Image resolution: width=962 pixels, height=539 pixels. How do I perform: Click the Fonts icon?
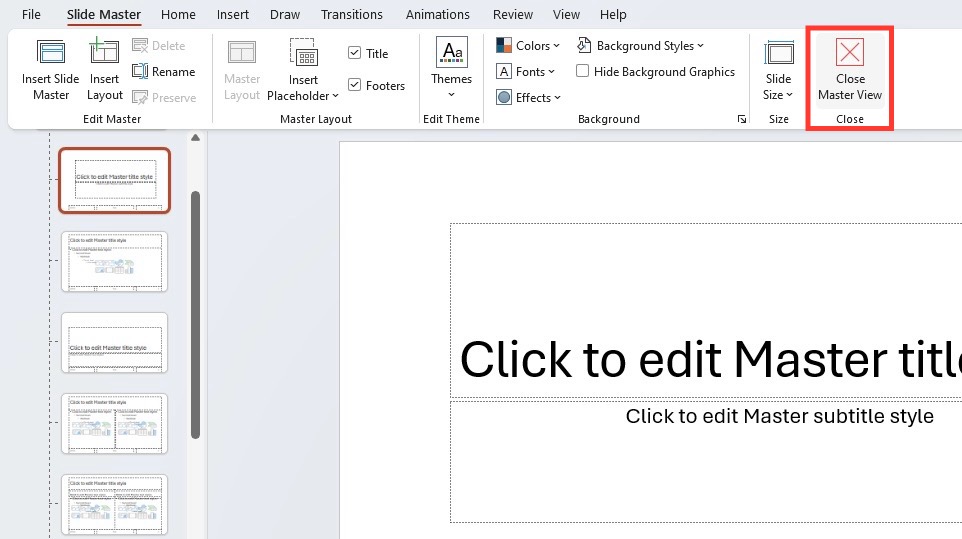coord(504,71)
